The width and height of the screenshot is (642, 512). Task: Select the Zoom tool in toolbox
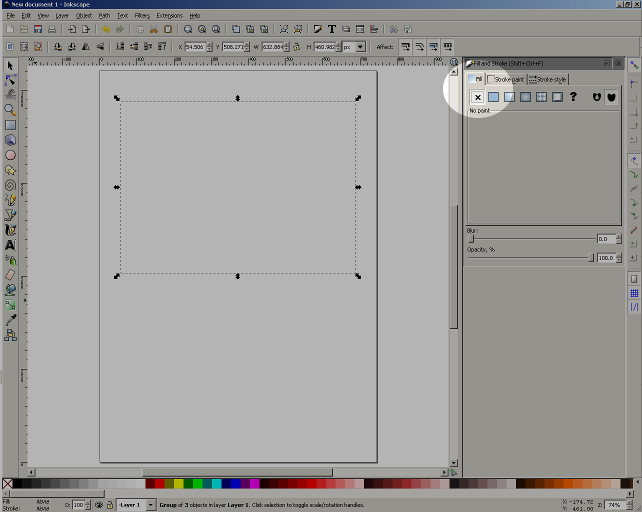click(x=10, y=109)
